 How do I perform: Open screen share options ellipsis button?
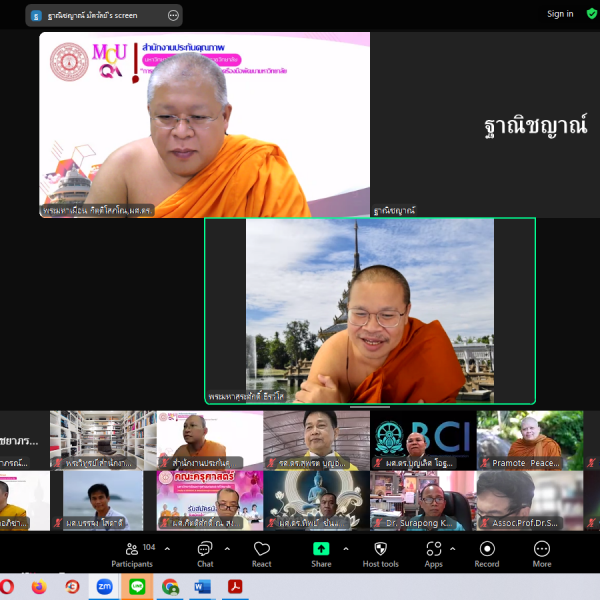173,15
